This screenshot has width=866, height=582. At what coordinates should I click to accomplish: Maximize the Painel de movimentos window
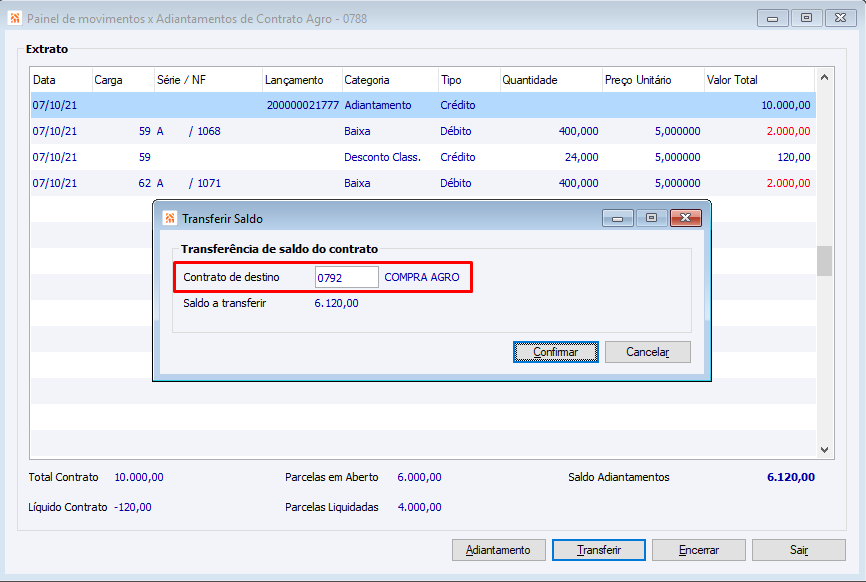(x=806, y=18)
